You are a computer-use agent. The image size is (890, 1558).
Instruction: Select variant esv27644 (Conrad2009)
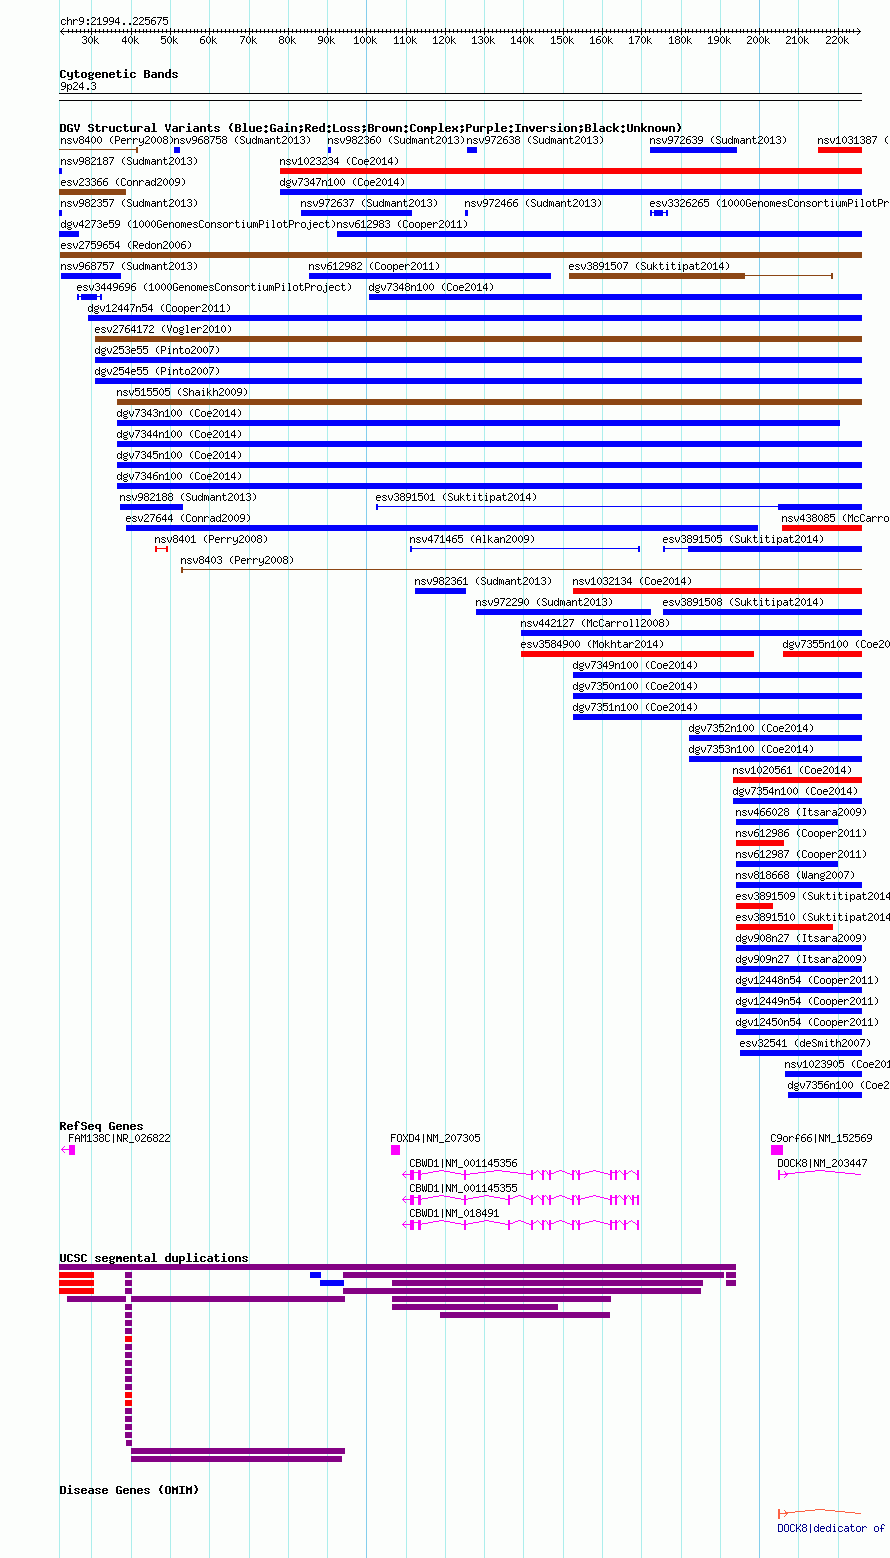pyautogui.click(x=188, y=519)
